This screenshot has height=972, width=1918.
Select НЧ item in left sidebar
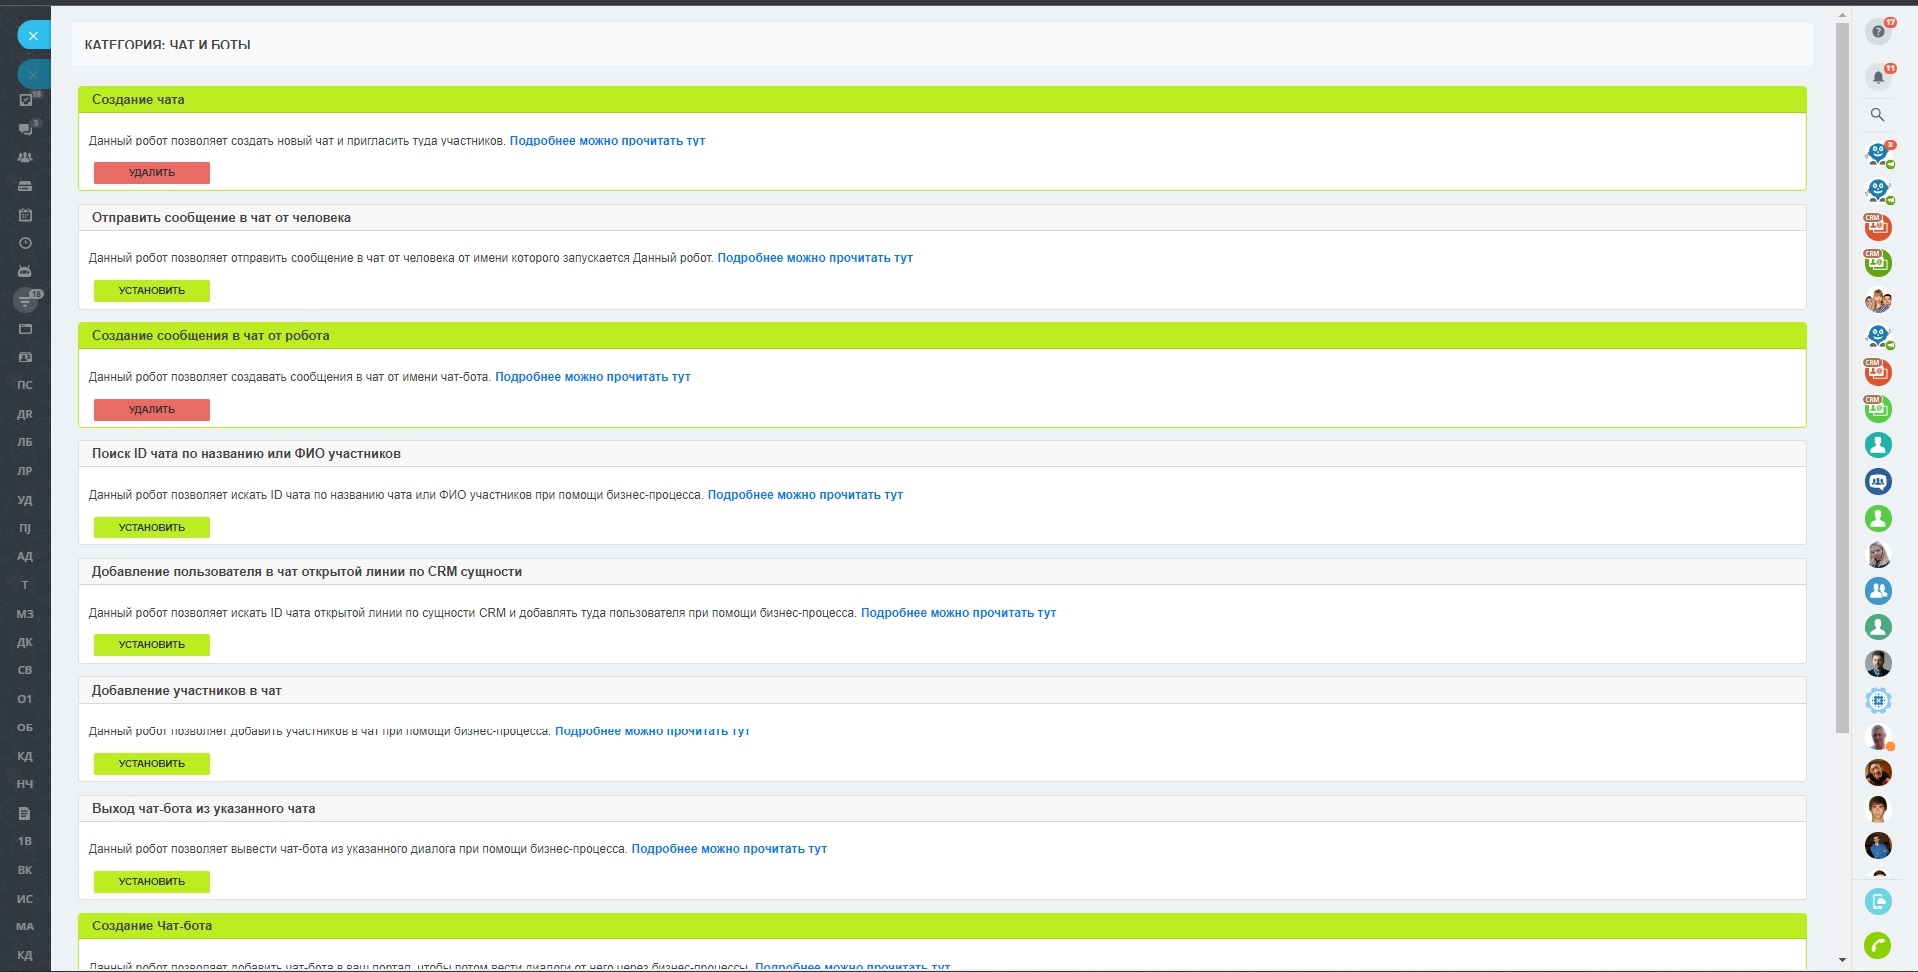[25, 784]
